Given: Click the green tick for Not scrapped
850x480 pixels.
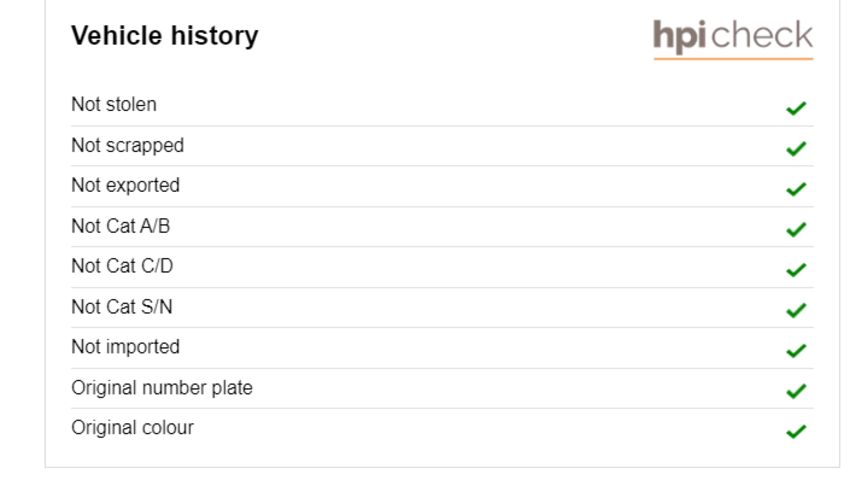Looking at the screenshot, I should (x=796, y=149).
